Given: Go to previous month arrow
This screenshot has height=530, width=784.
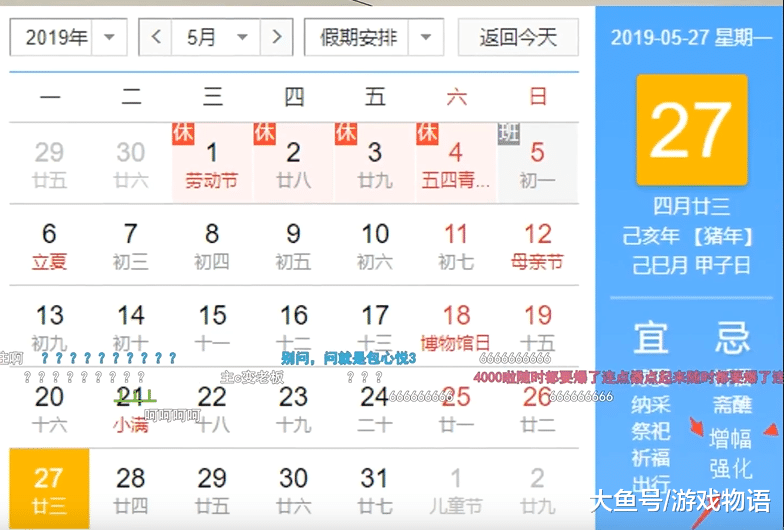Looking at the screenshot, I should point(156,37).
